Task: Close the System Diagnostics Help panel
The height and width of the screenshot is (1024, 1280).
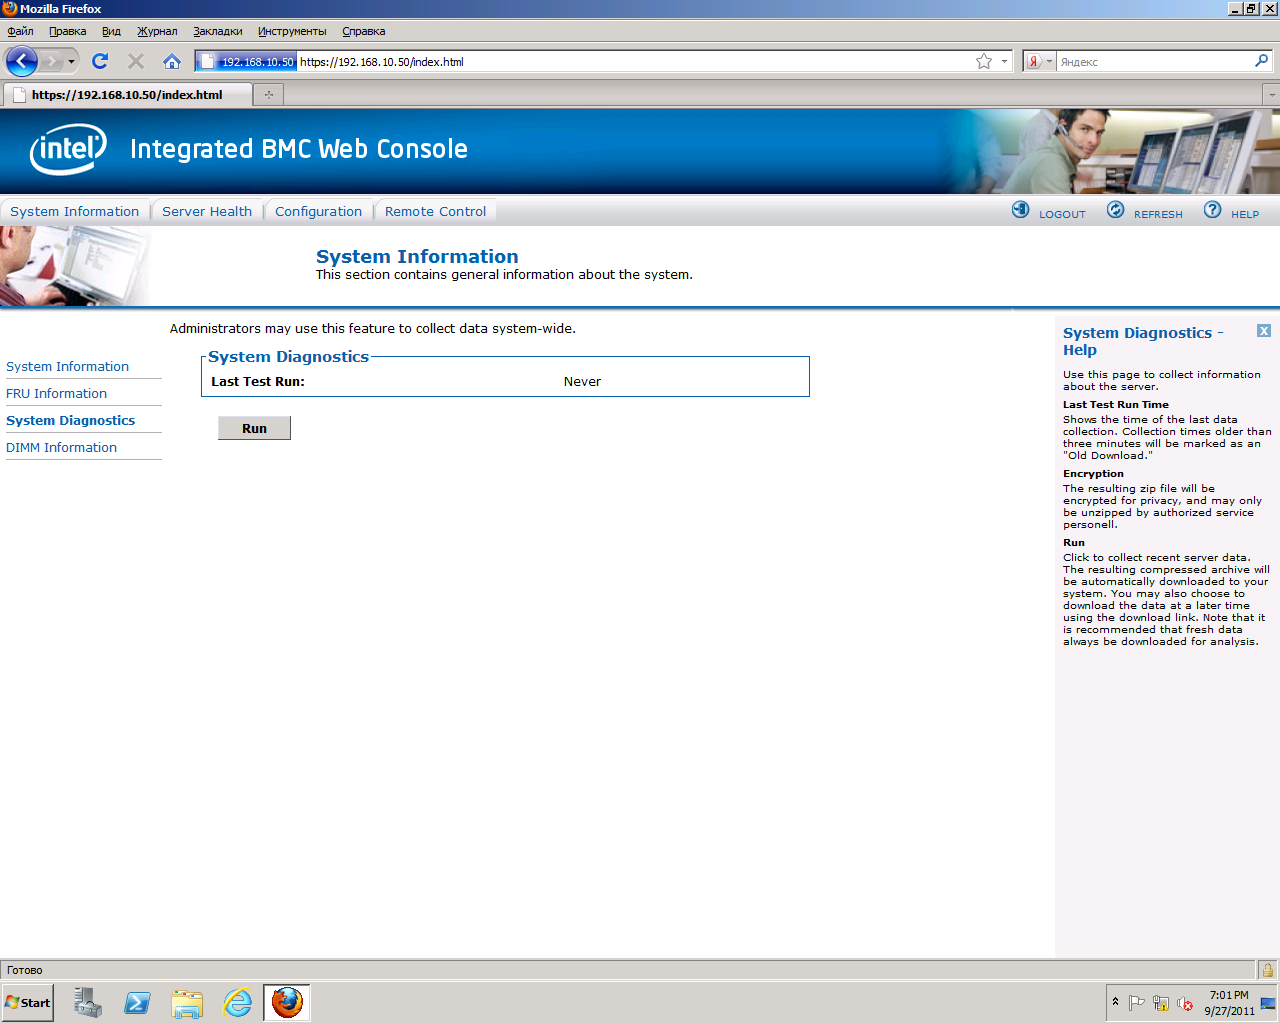Action: pos(1264,331)
